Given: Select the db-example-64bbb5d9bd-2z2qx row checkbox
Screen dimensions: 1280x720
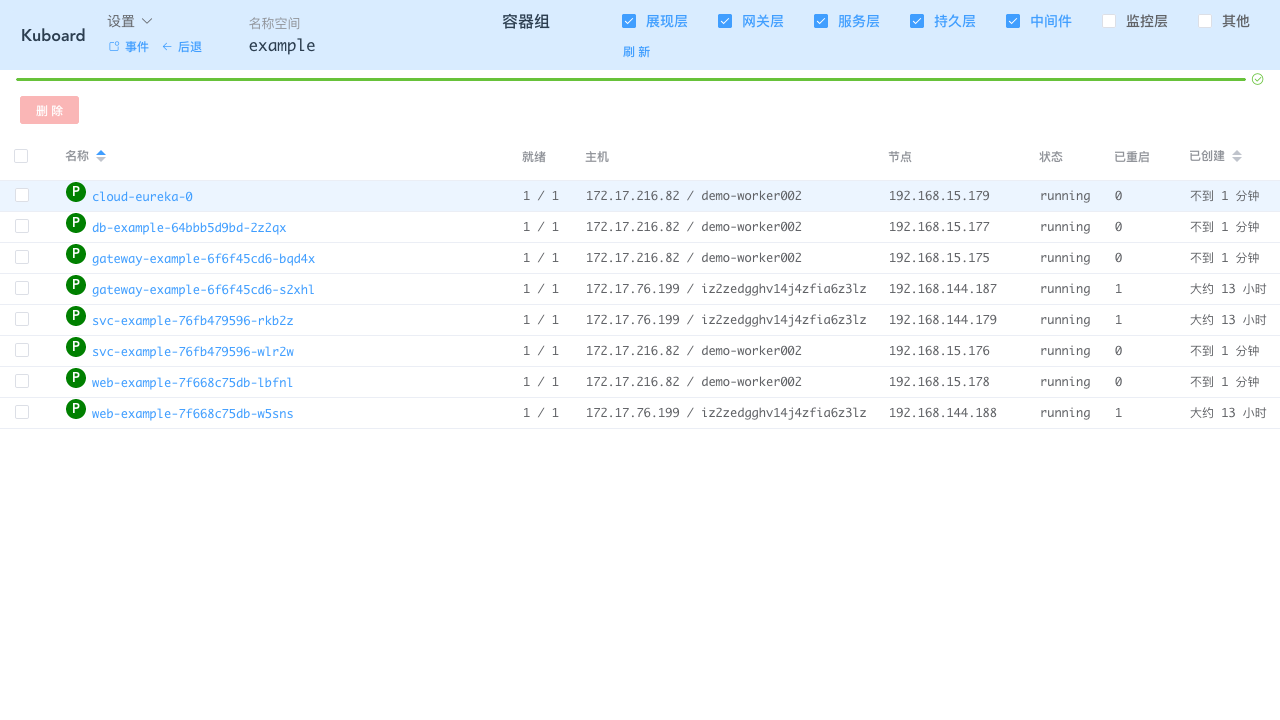Looking at the screenshot, I should [22, 226].
